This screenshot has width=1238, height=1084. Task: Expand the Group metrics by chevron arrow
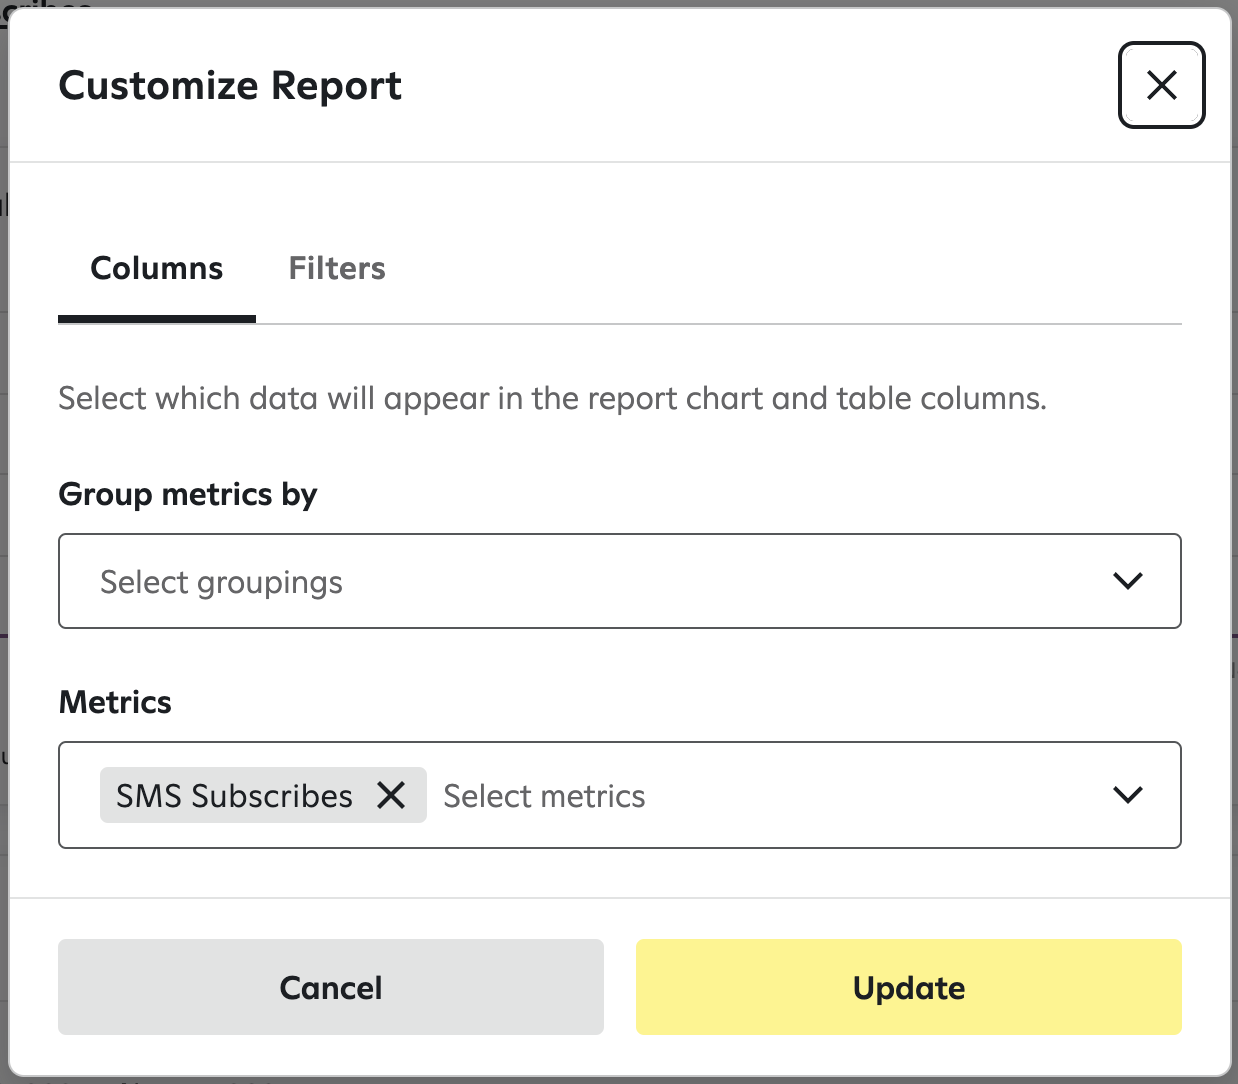pyautogui.click(x=1127, y=581)
